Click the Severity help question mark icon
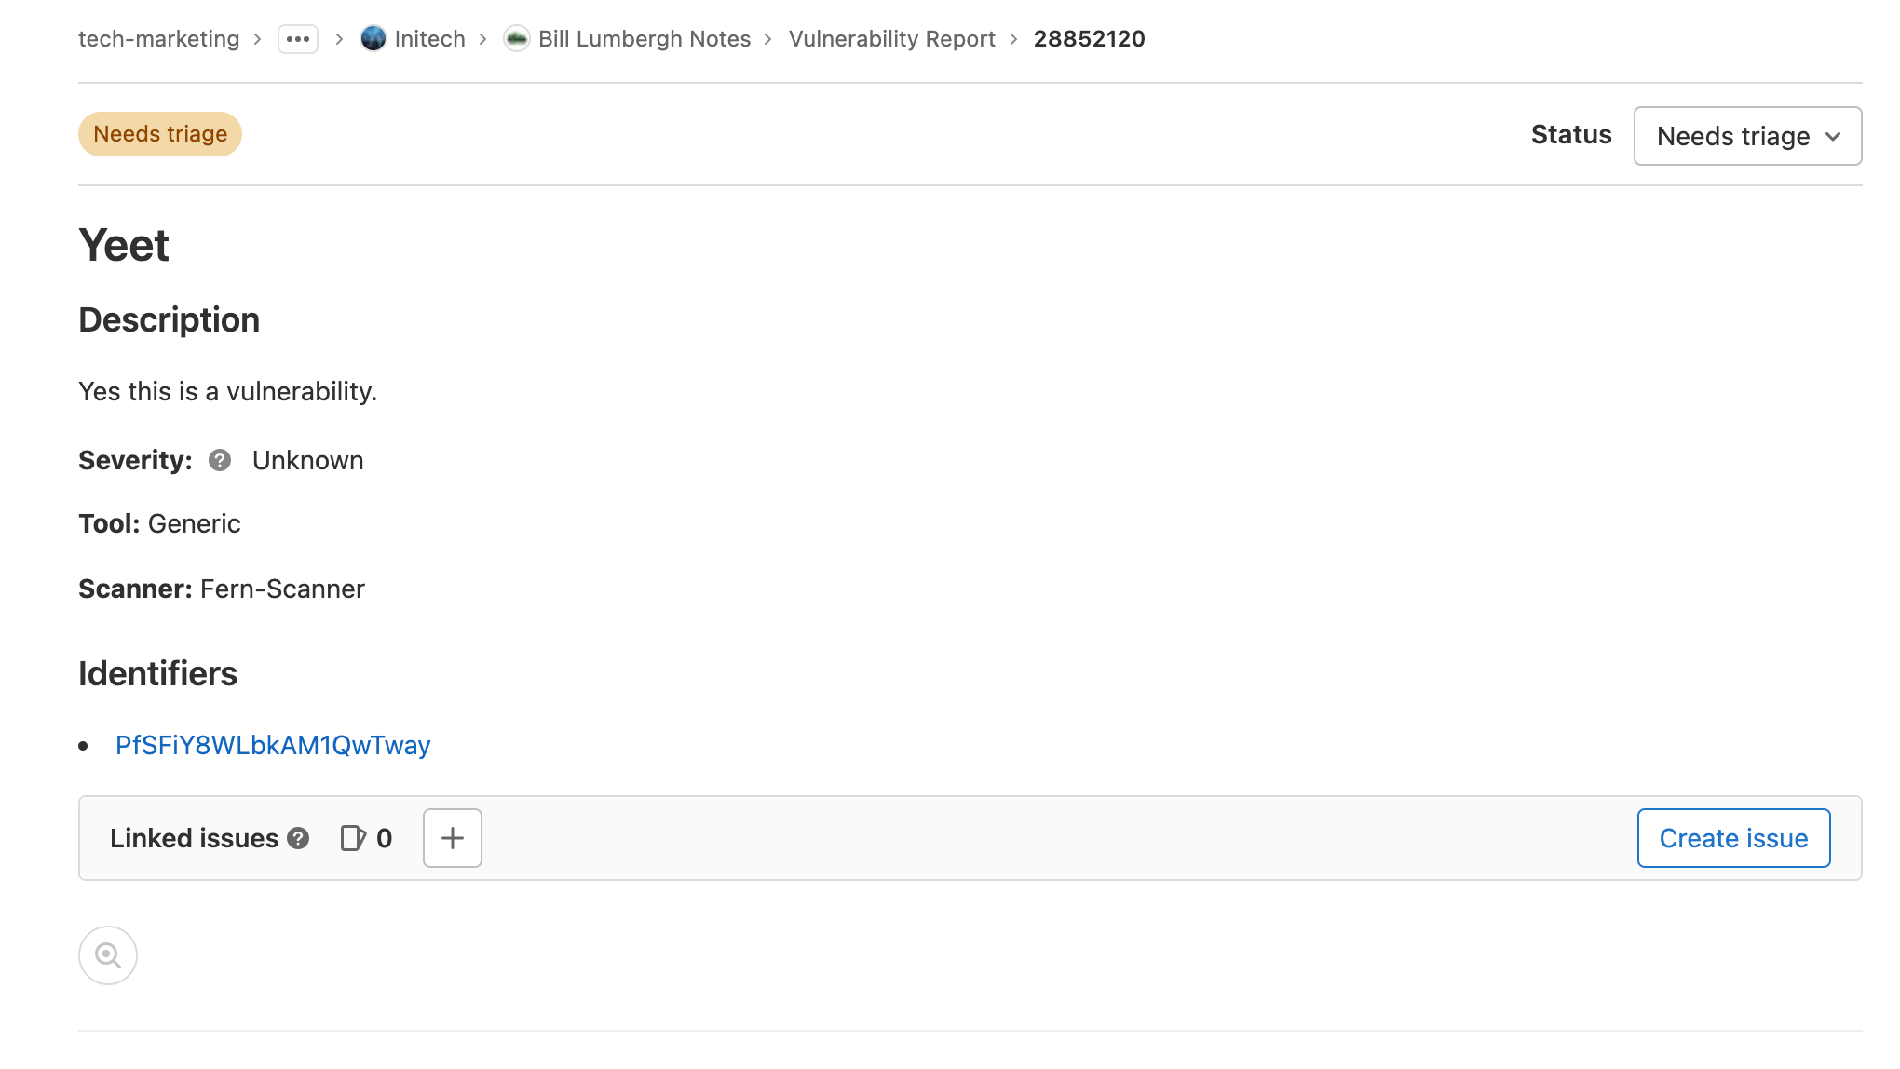1900x1069 pixels. pos(220,460)
